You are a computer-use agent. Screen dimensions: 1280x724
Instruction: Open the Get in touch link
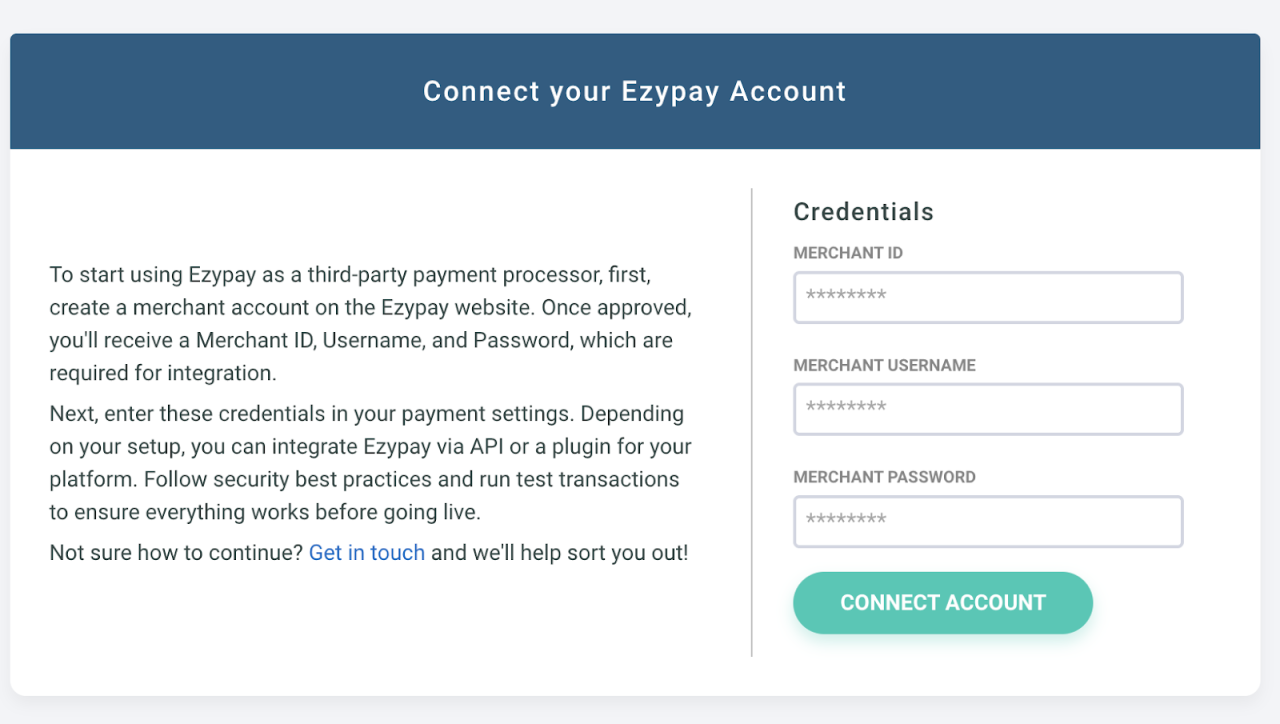pyautogui.click(x=366, y=552)
